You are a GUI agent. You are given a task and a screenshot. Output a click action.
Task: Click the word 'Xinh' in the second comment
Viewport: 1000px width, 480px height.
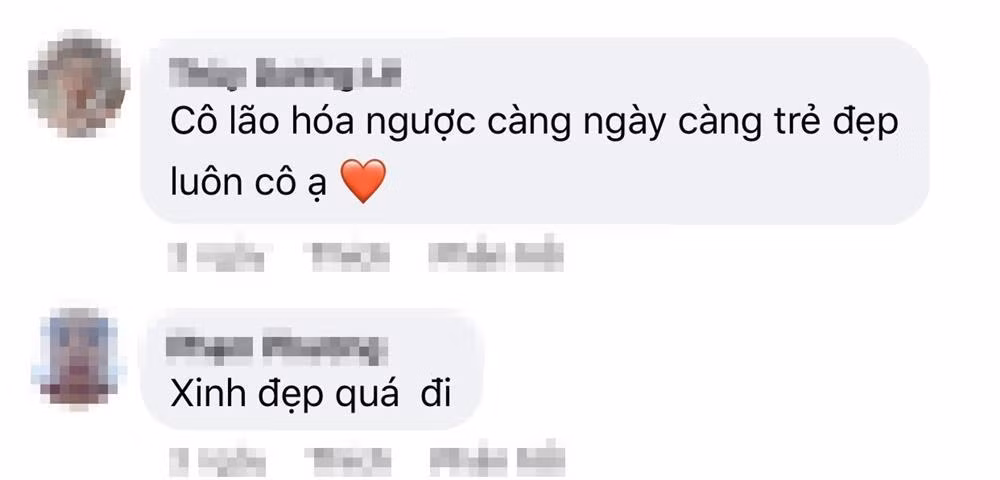[208, 395]
